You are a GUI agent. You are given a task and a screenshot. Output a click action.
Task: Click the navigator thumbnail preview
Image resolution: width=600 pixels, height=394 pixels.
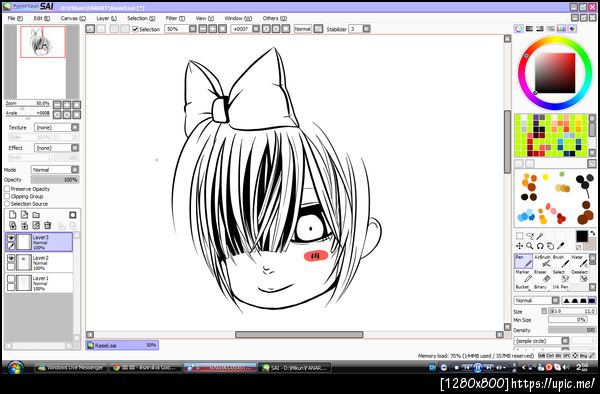pos(43,42)
